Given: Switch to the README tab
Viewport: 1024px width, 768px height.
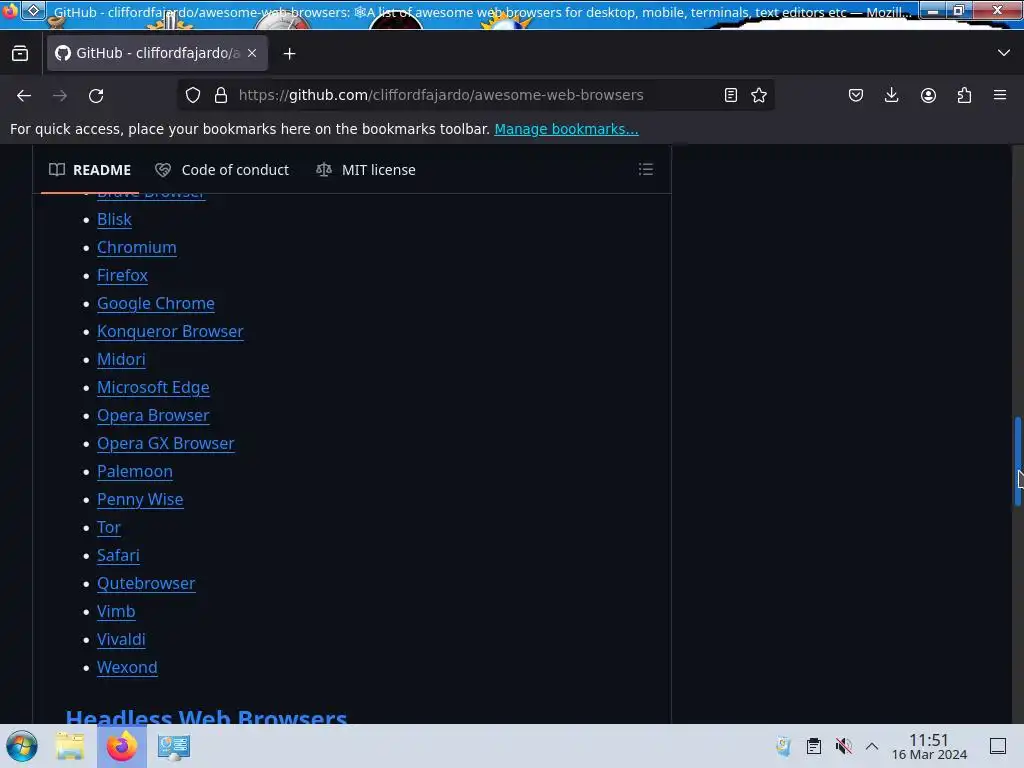Looking at the screenshot, I should pyautogui.click(x=90, y=170).
